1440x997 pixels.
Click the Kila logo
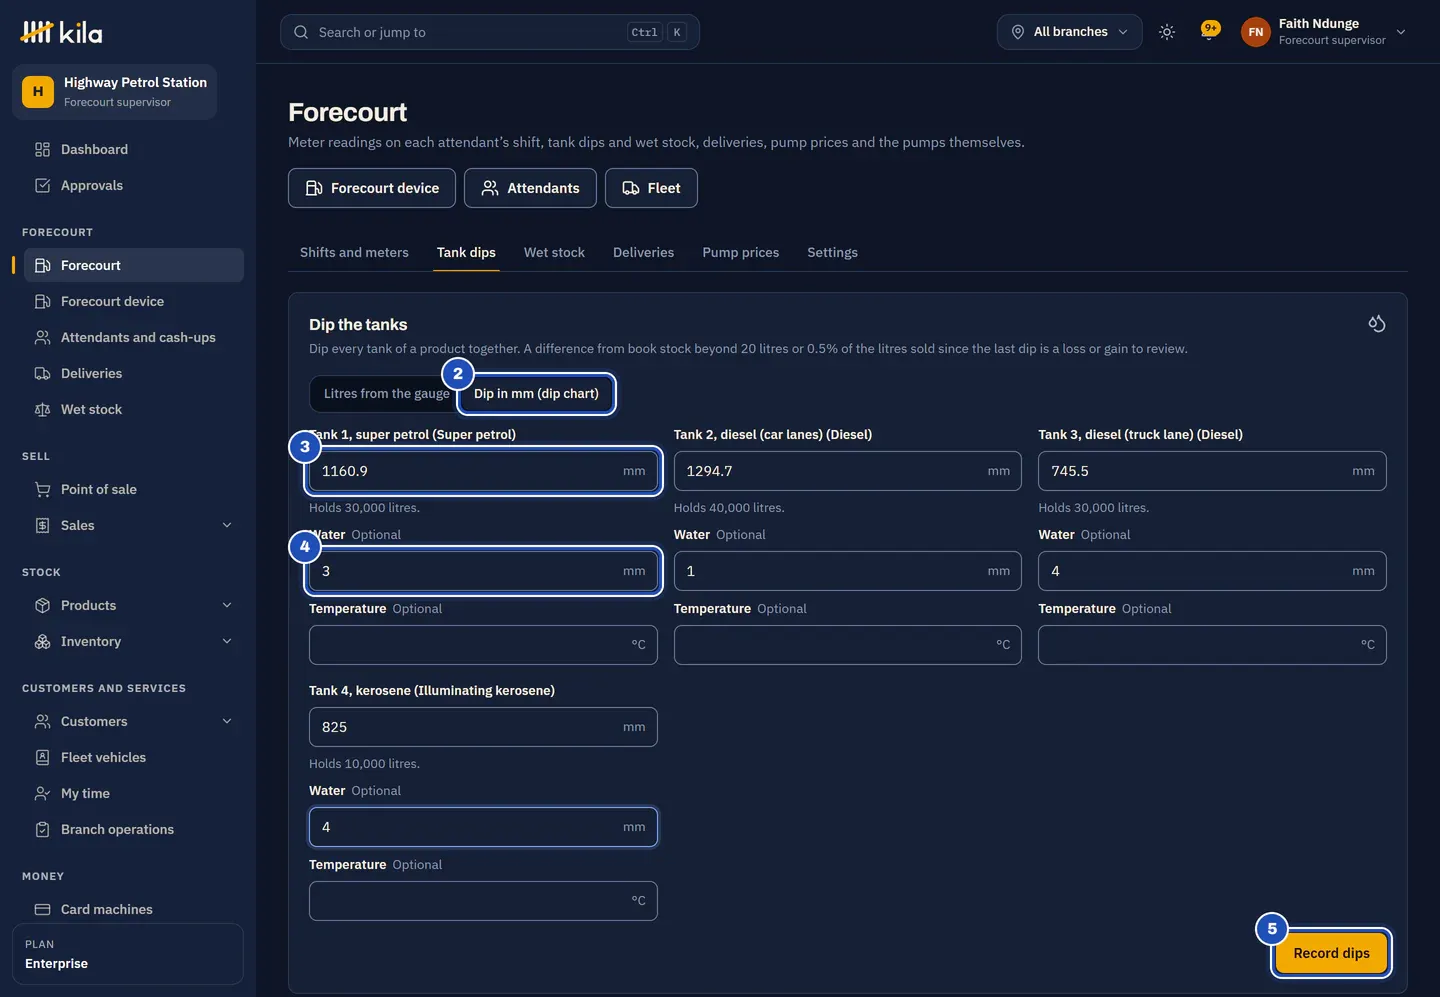pos(61,32)
